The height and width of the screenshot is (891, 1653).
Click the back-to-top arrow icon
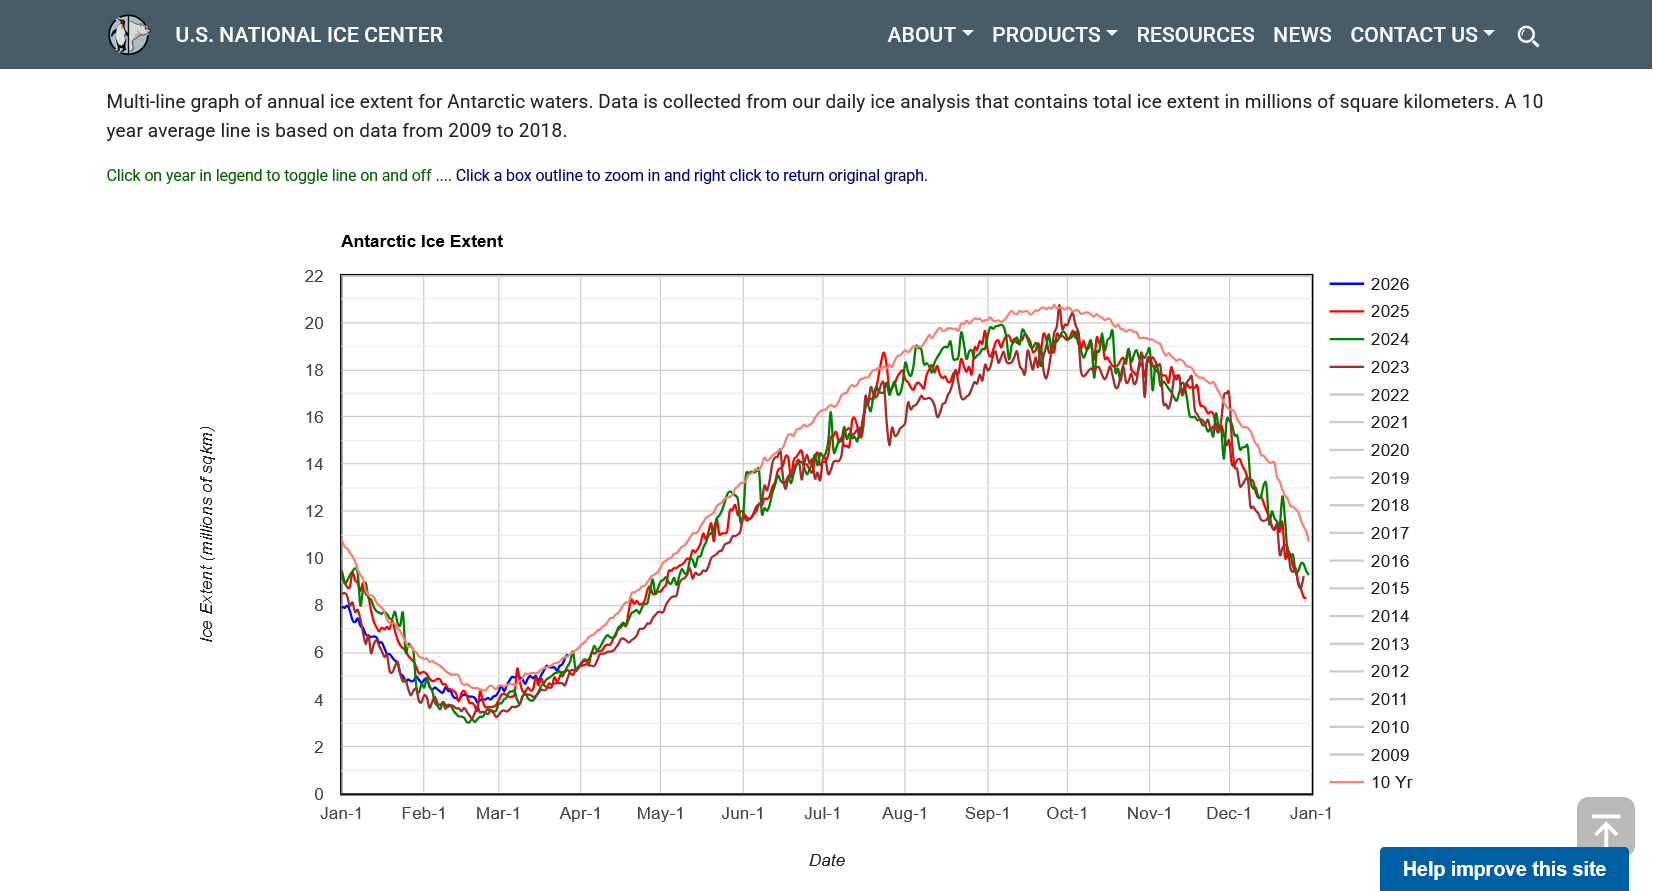(1606, 827)
